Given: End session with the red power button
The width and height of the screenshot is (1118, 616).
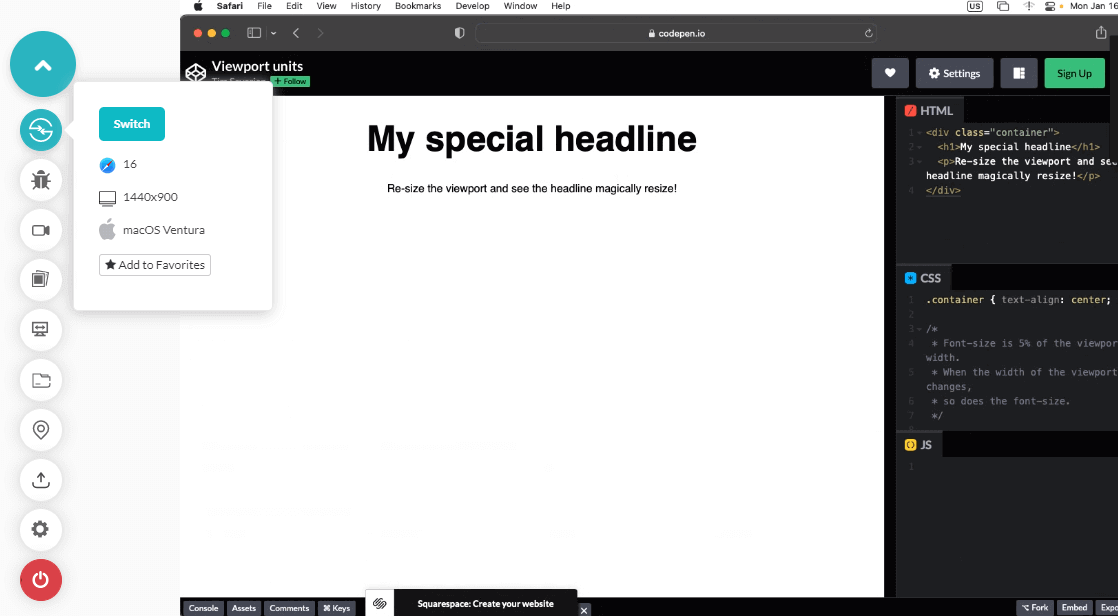Looking at the screenshot, I should [x=41, y=580].
